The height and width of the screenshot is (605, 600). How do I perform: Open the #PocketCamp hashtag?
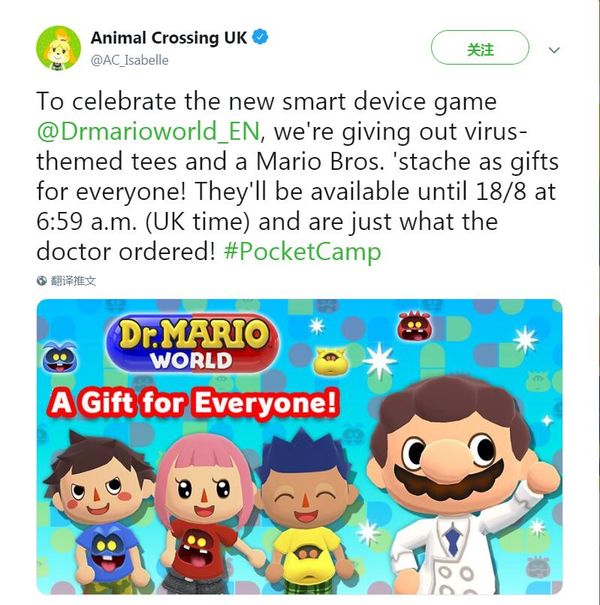coord(303,252)
